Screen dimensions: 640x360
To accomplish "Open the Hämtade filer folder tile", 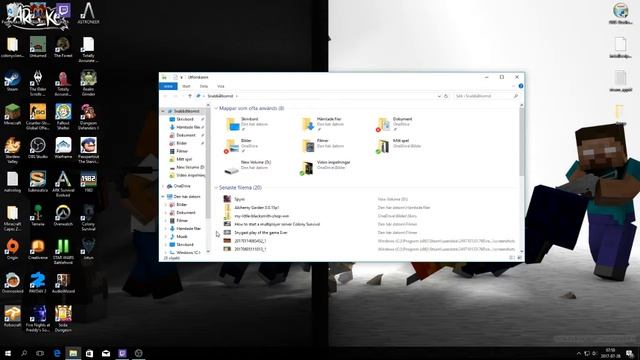I will (324, 124).
